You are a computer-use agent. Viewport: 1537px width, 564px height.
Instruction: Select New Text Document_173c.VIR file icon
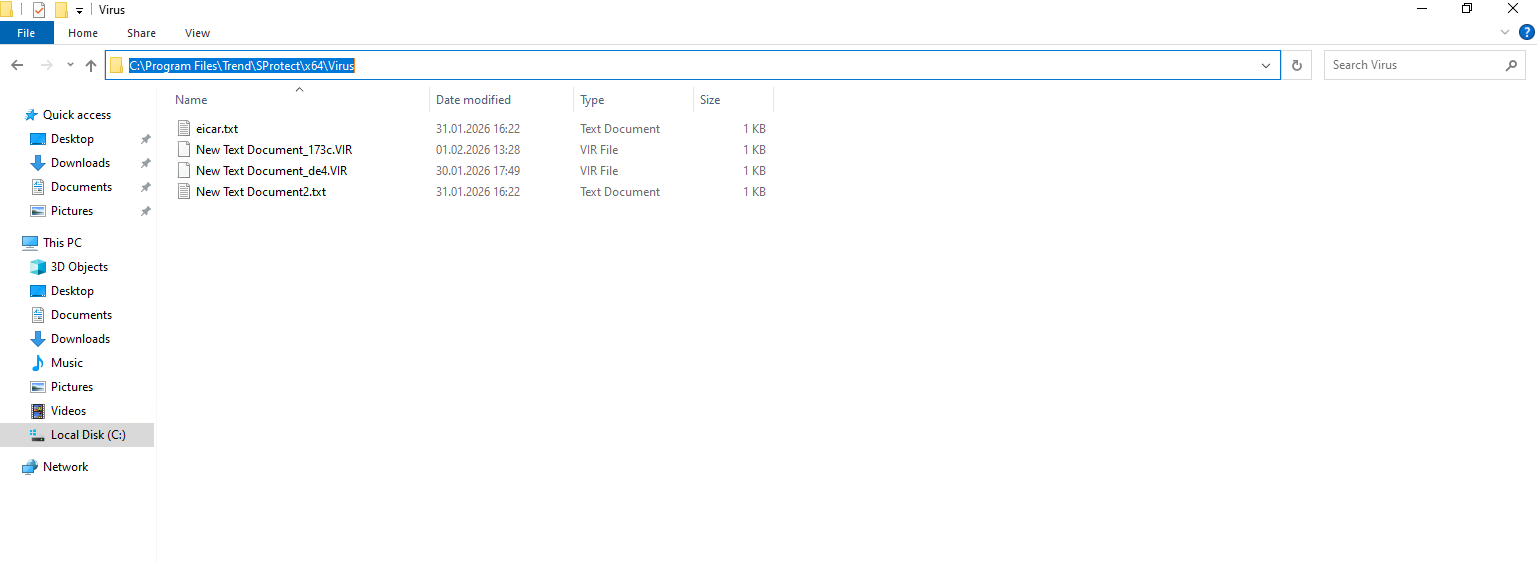click(183, 150)
